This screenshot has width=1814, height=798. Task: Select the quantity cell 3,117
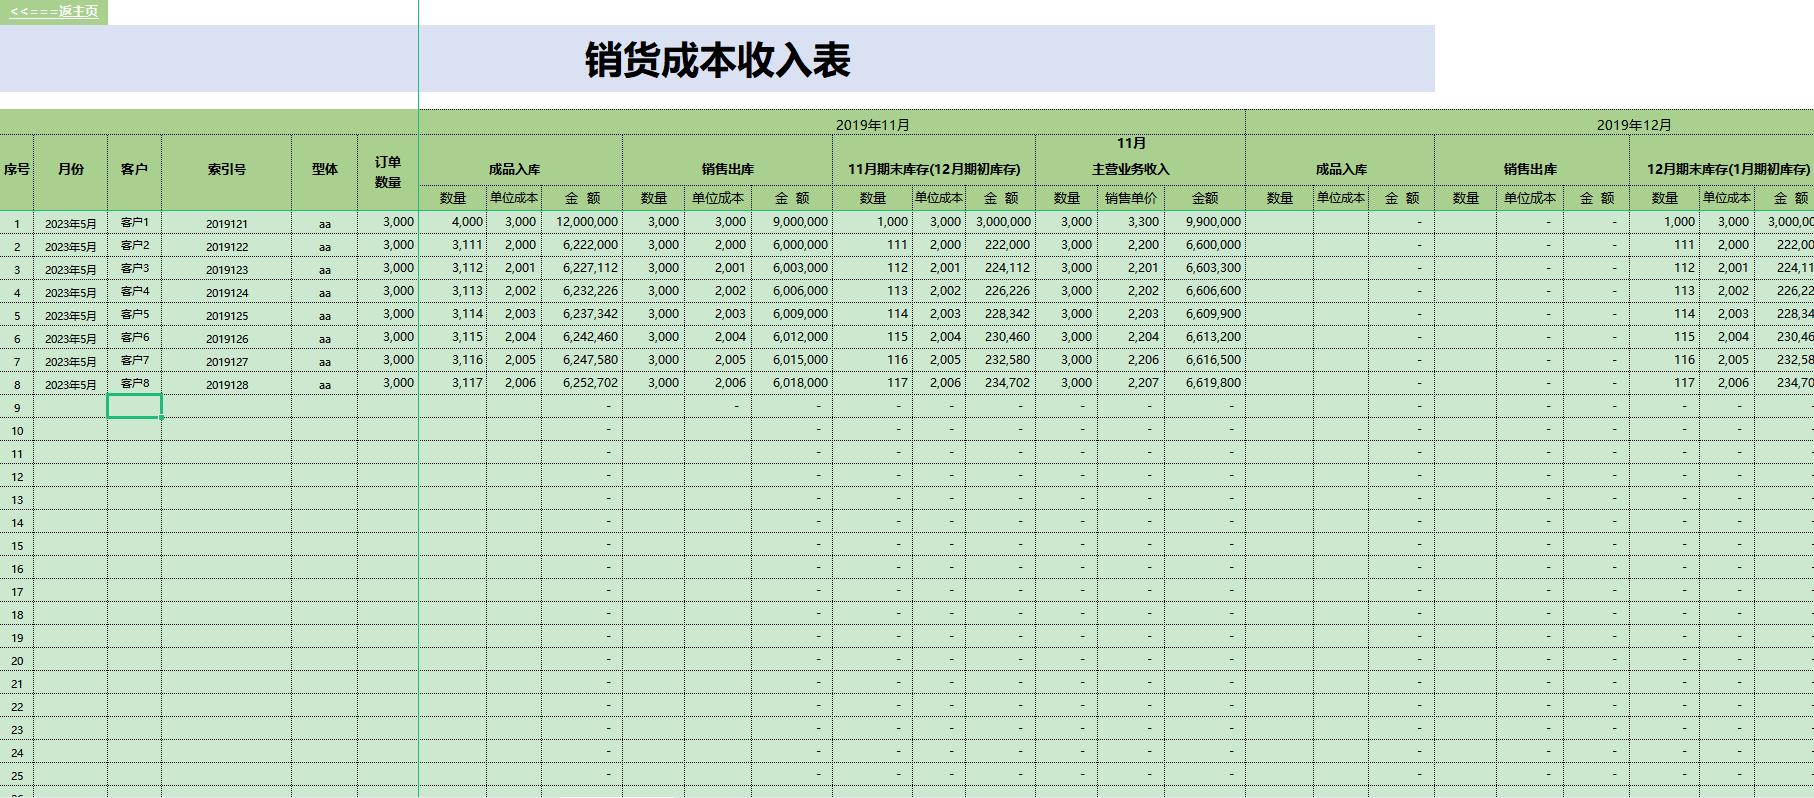coord(453,383)
